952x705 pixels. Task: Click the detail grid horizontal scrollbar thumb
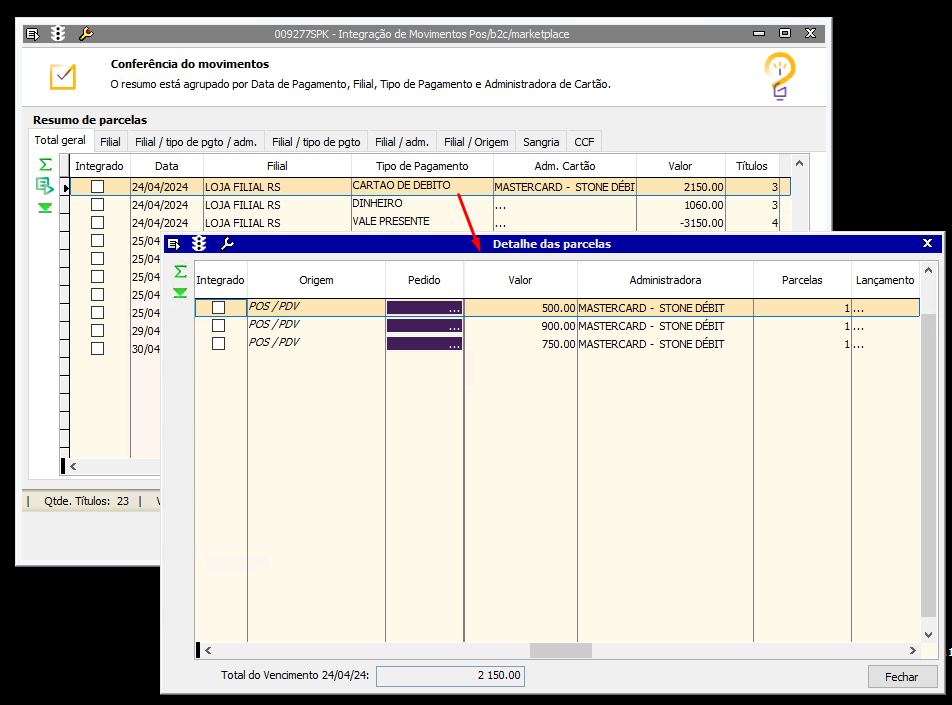560,650
